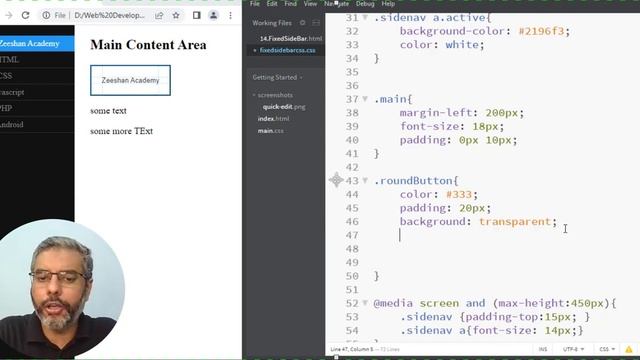Click the browser address bar URL
This screenshot has height=360, width=640.
(x=109, y=16)
